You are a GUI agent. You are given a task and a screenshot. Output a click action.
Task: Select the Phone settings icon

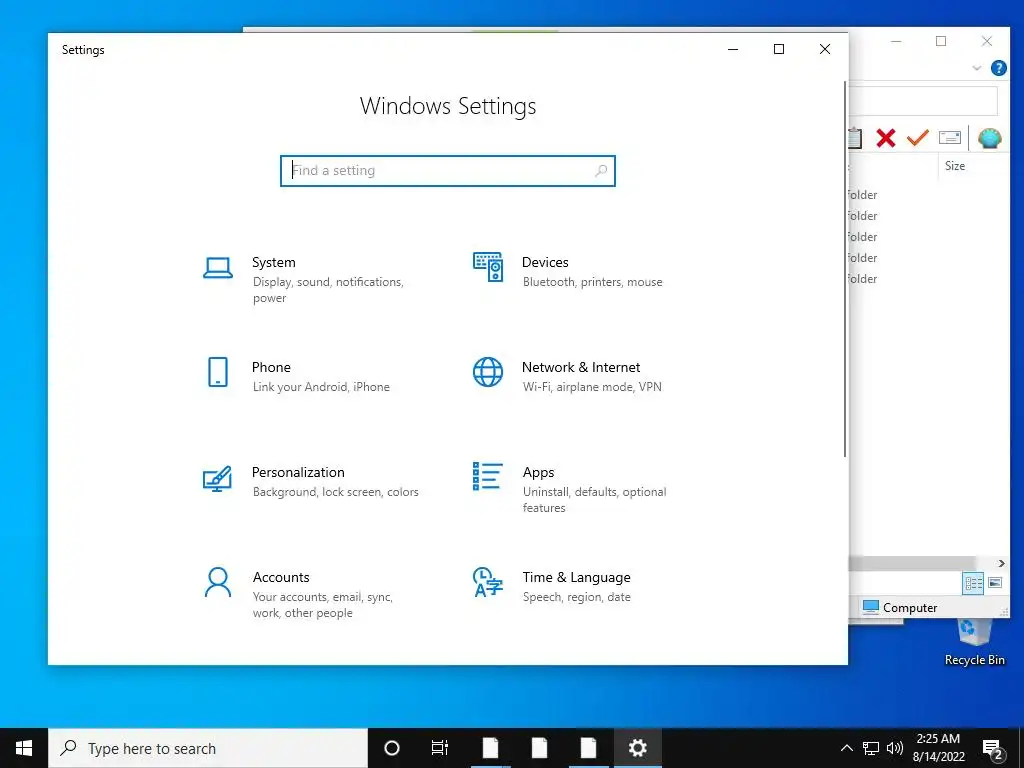pyautogui.click(x=217, y=372)
